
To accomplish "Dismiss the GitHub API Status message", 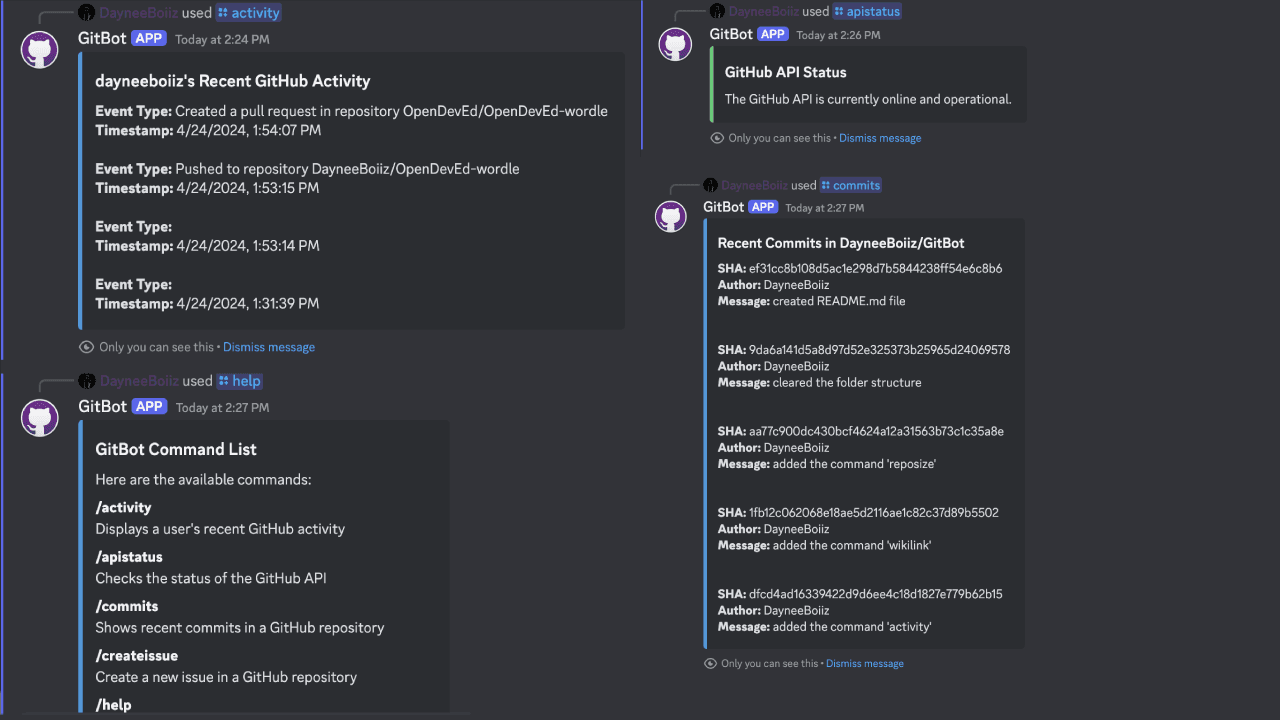I will (x=880, y=138).
